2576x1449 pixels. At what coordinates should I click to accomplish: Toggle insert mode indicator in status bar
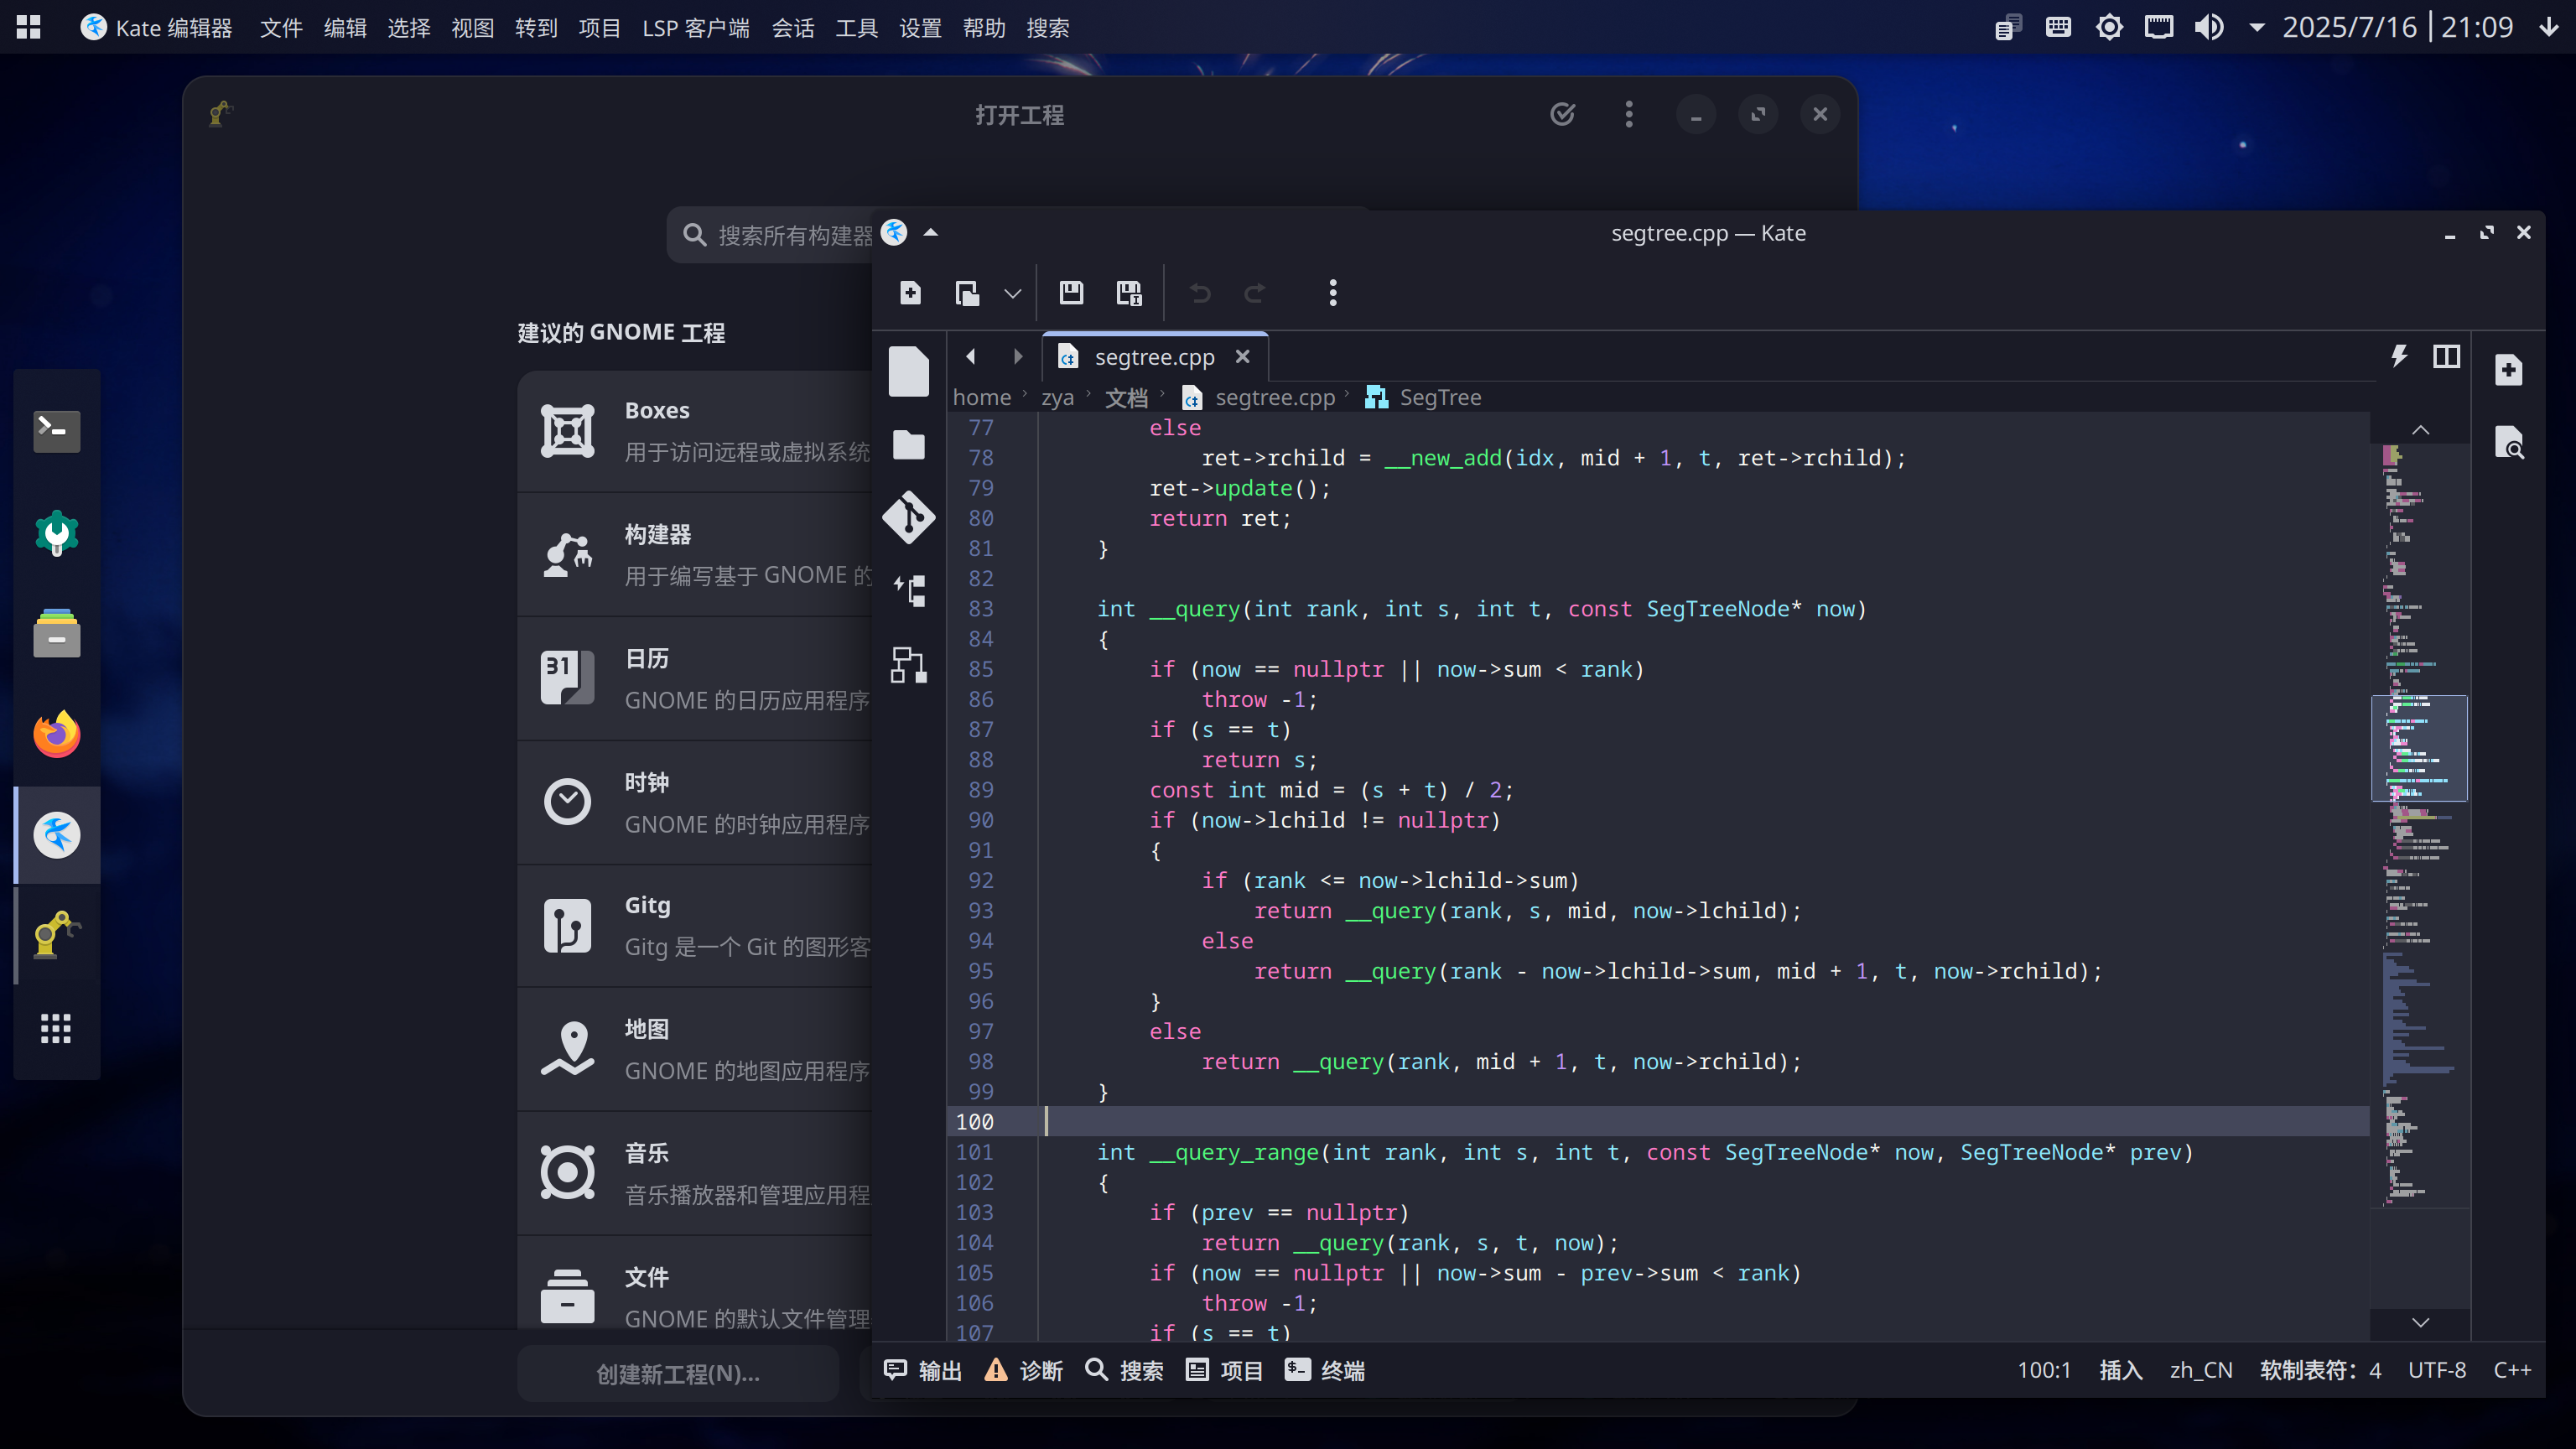[2120, 1370]
